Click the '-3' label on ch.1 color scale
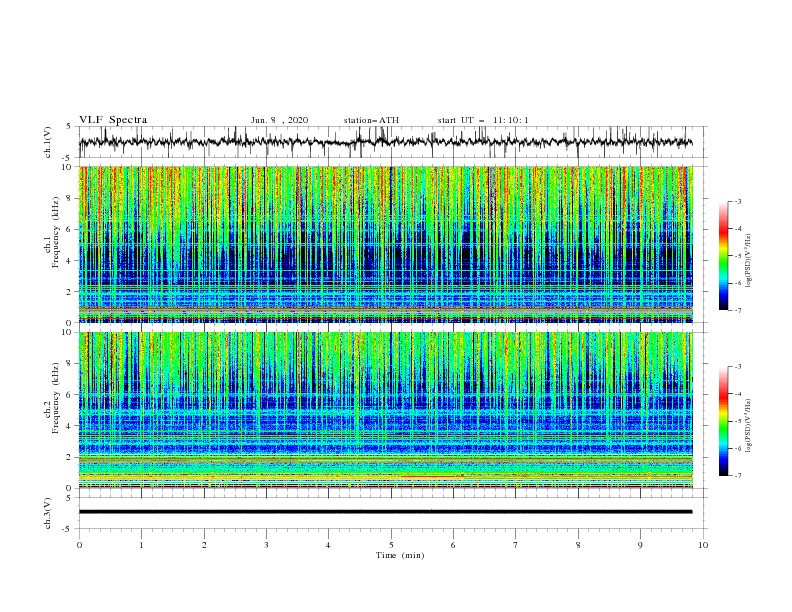The width and height of the screenshot is (792, 612). tap(737, 201)
